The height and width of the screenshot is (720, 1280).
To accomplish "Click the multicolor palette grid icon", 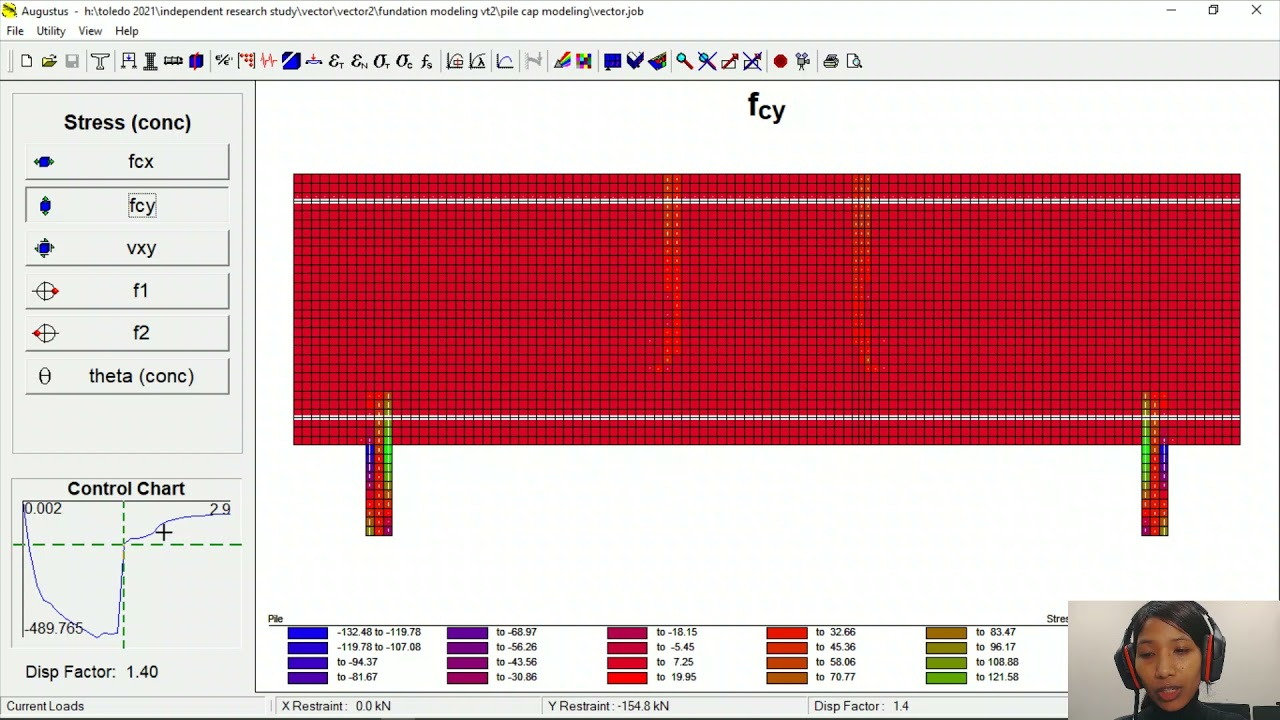I will point(584,61).
